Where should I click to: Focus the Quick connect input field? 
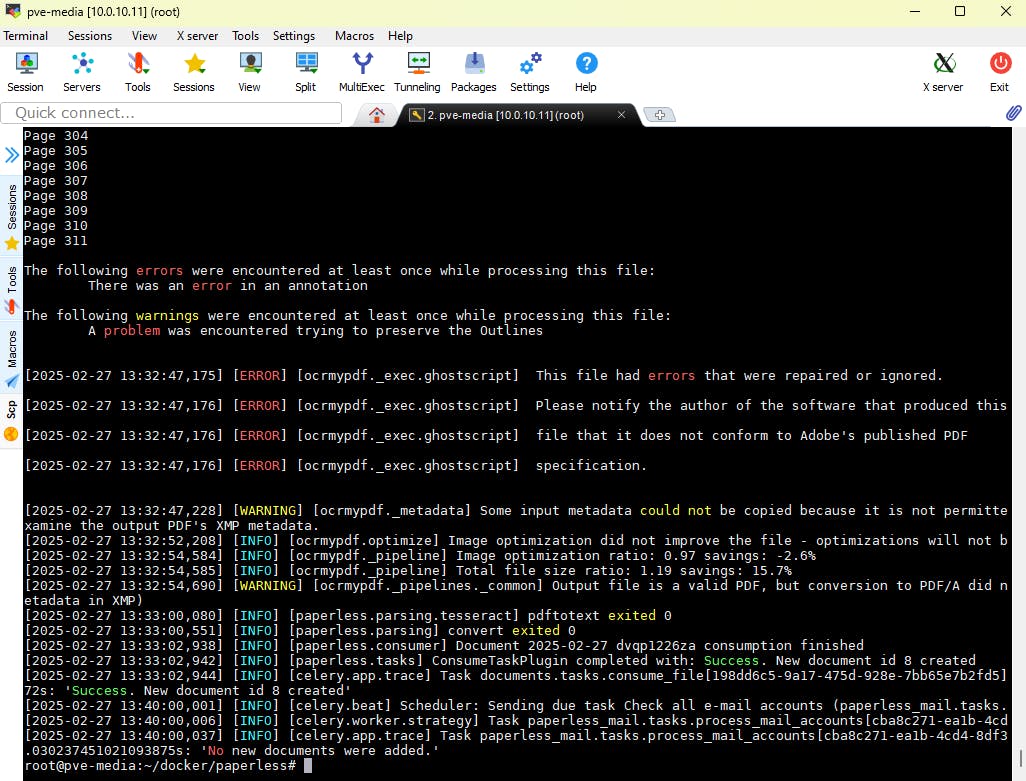click(x=171, y=113)
